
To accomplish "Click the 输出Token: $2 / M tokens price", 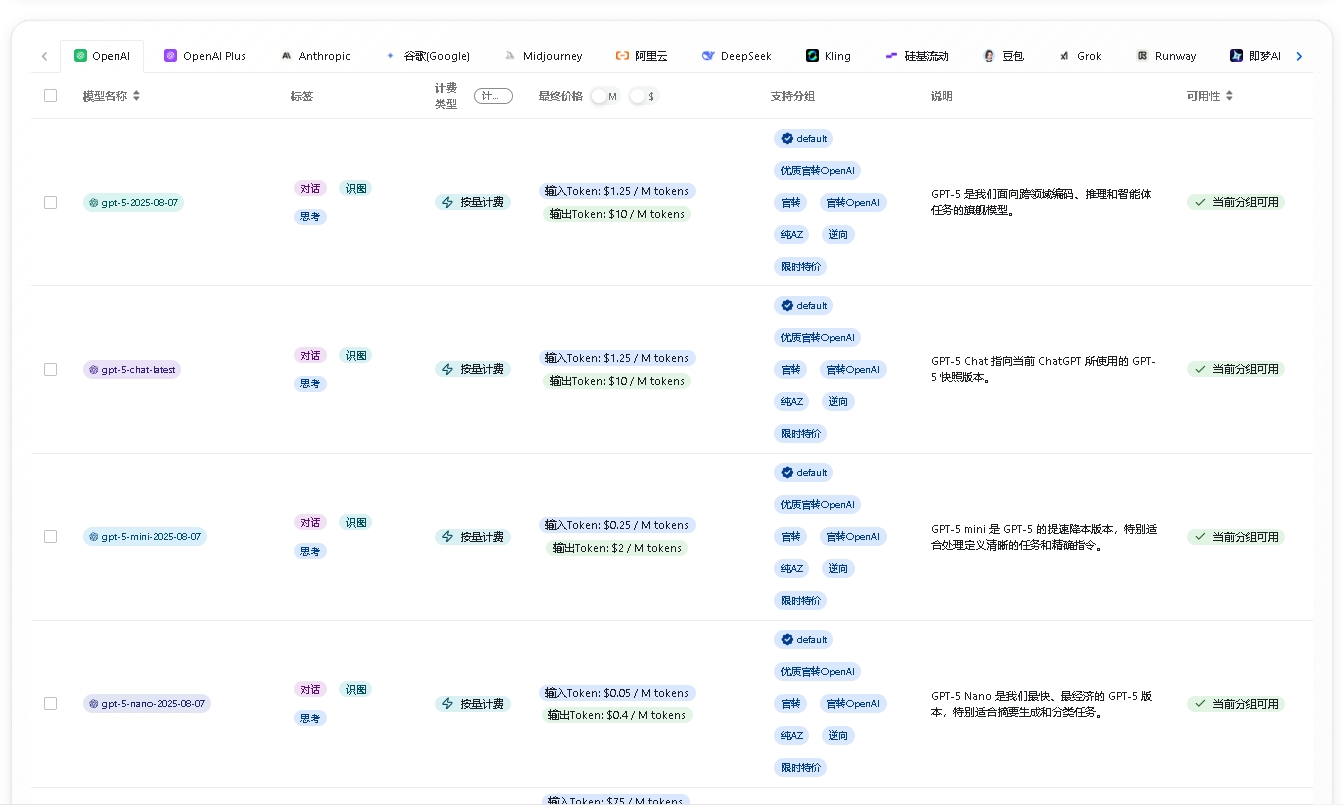I will click(617, 548).
